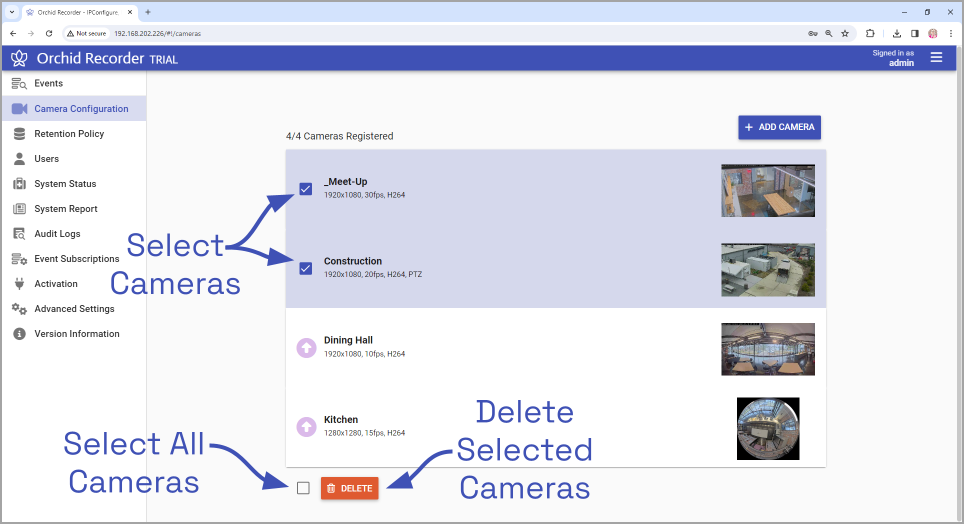The width and height of the screenshot is (964, 524).
Task: Click the Users person icon
Action: [x=19, y=159]
